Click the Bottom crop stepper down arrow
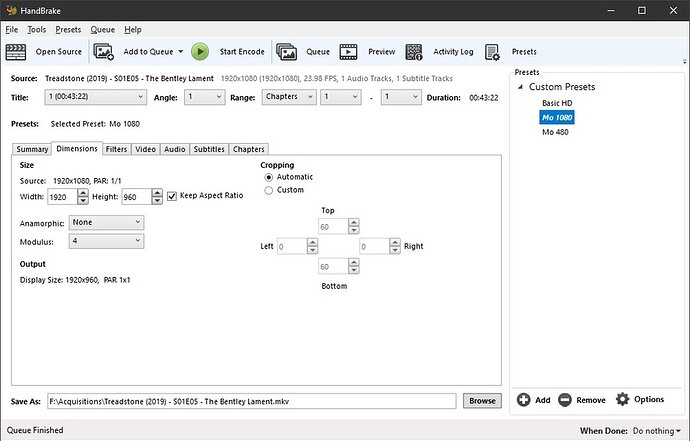The image size is (690, 441). 354,270
